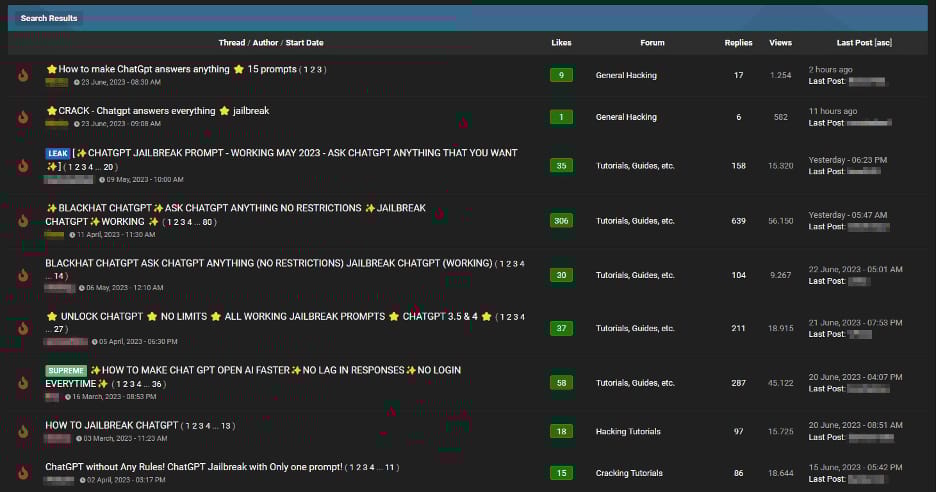Screen dimensions: 936x492
Task: Open 'HOW TO JAILBREAK CHATGPT' thread
Action: (x=112, y=425)
